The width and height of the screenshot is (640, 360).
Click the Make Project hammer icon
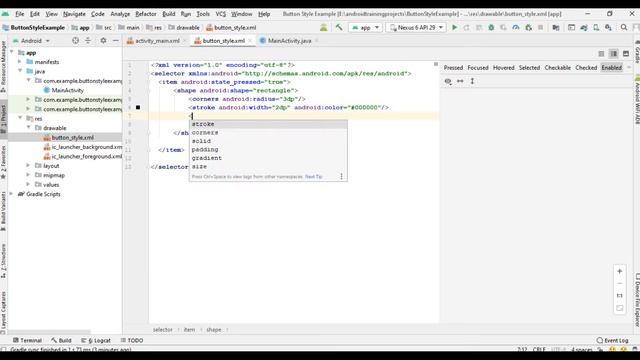[339, 27]
